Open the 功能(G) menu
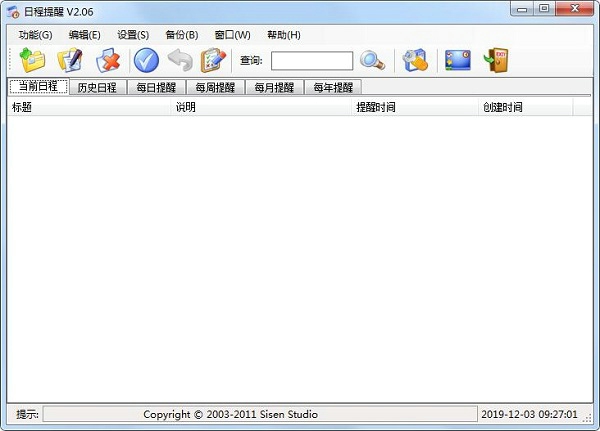 coord(35,35)
